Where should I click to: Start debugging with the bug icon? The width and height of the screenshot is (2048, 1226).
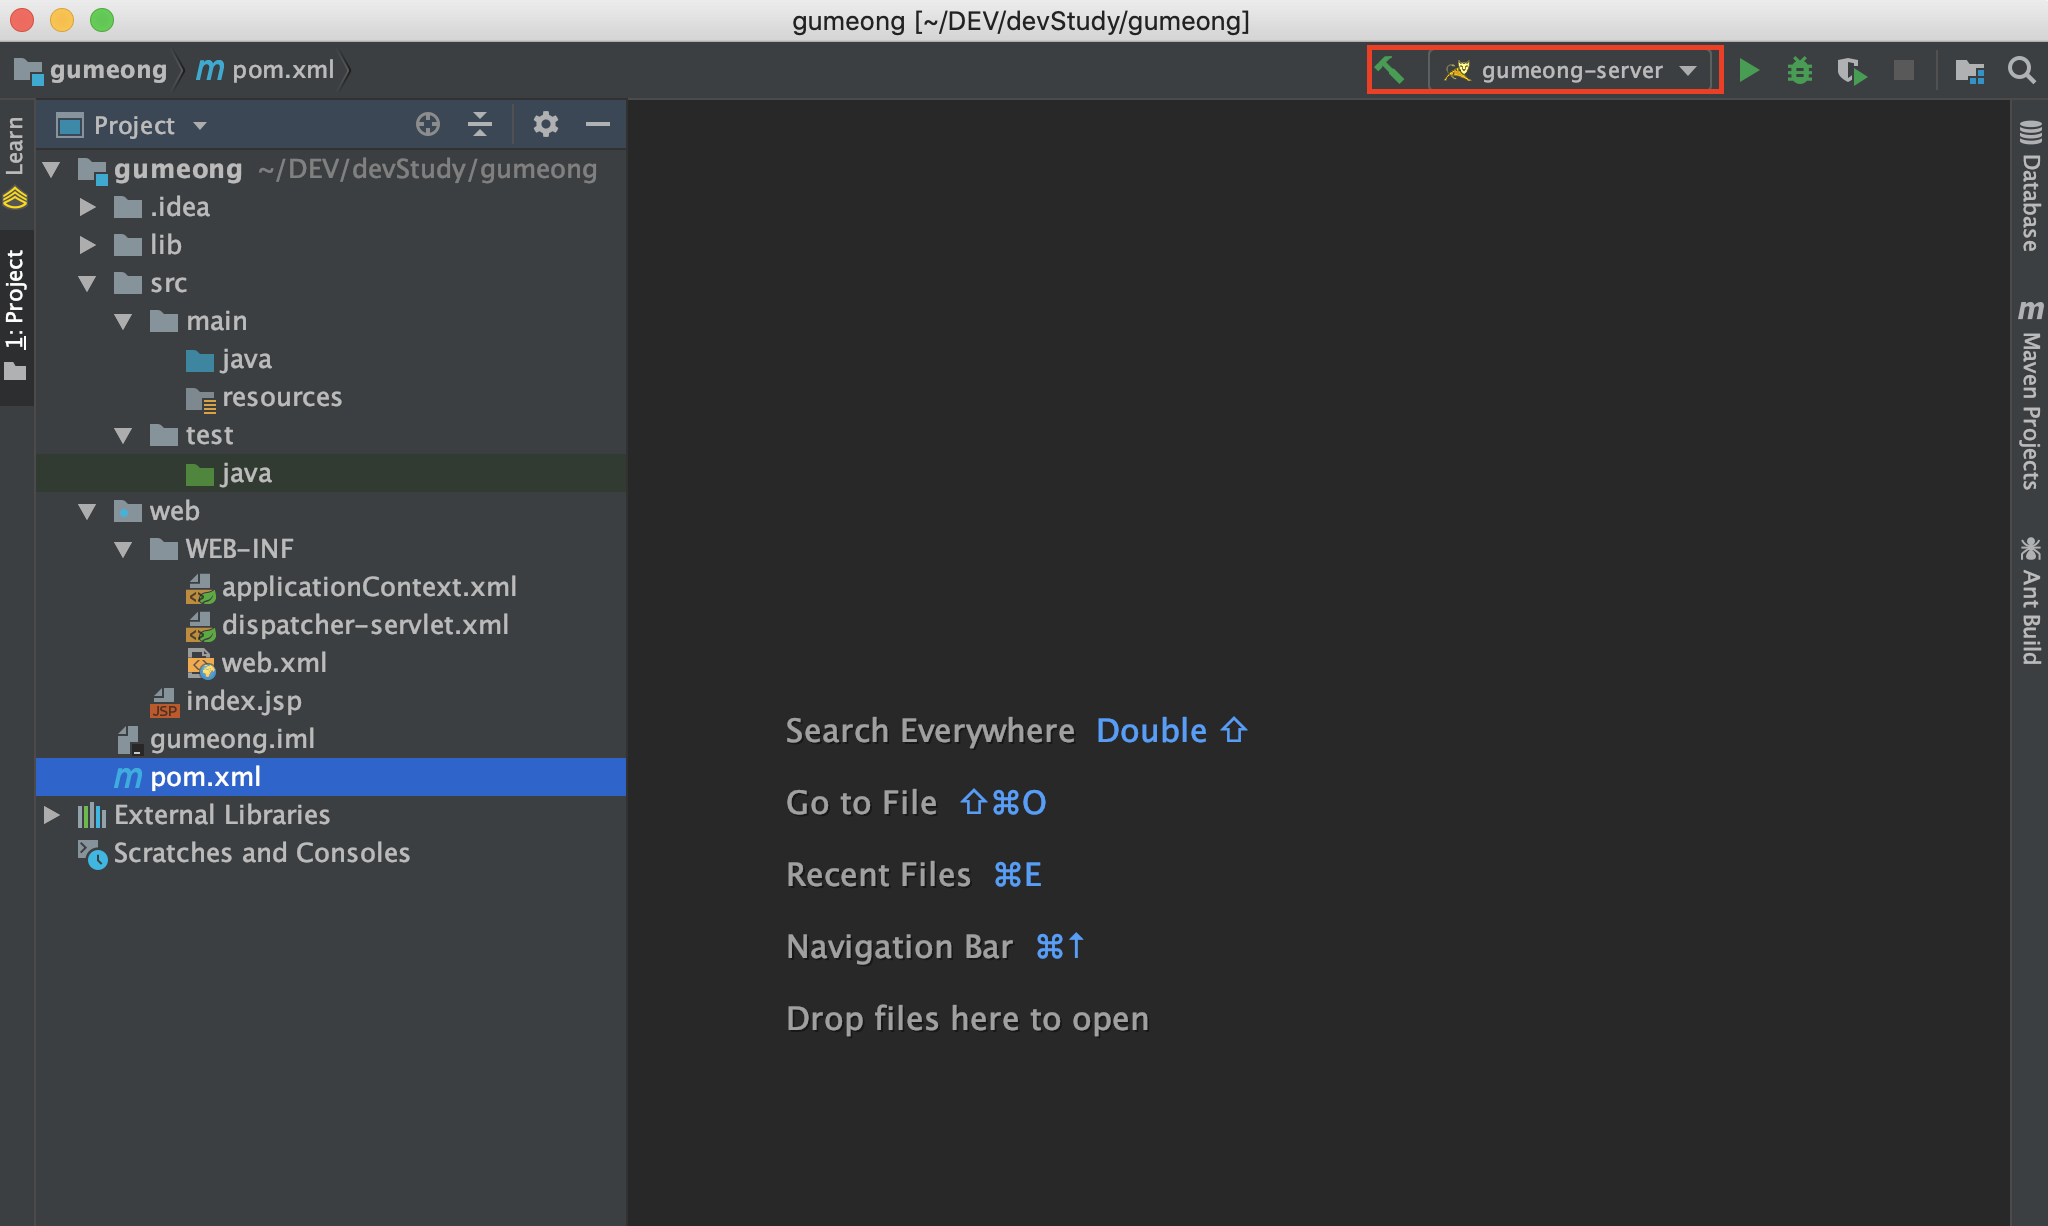tap(1799, 70)
